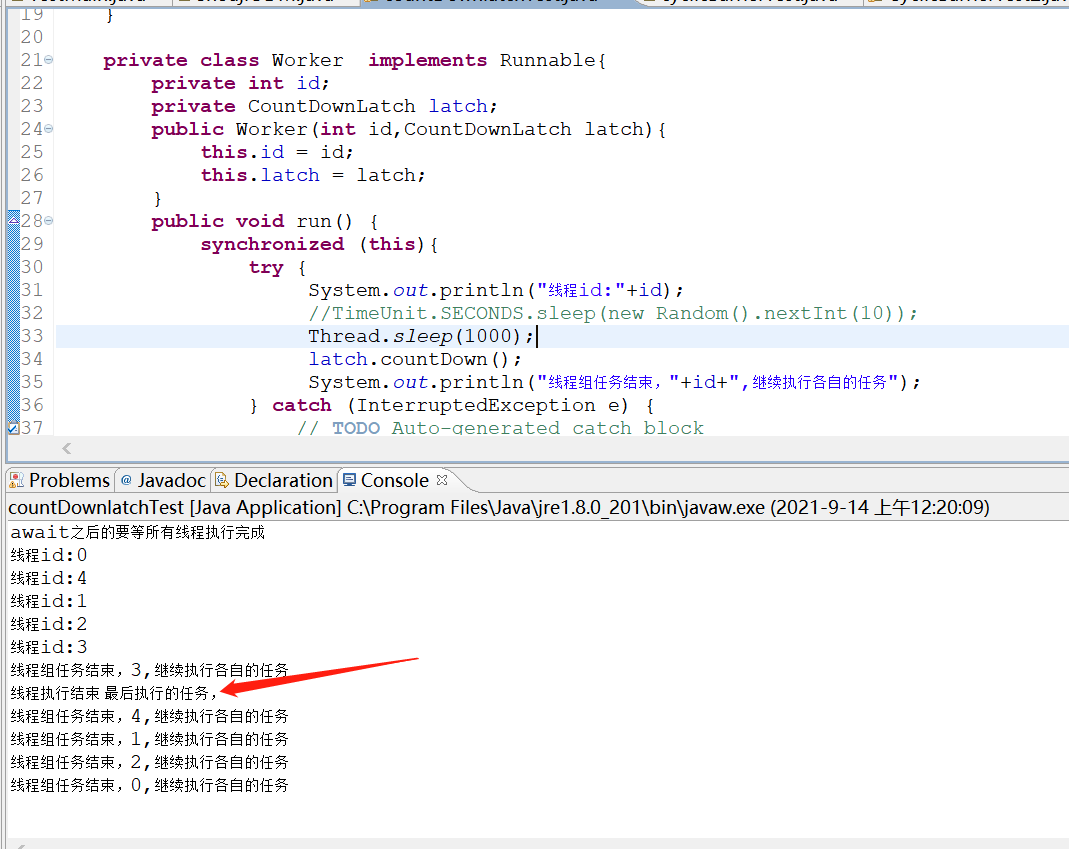1069x849 pixels.
Task: Click the commented TimeUnit.SECONDS.sleep line
Action: 613,313
